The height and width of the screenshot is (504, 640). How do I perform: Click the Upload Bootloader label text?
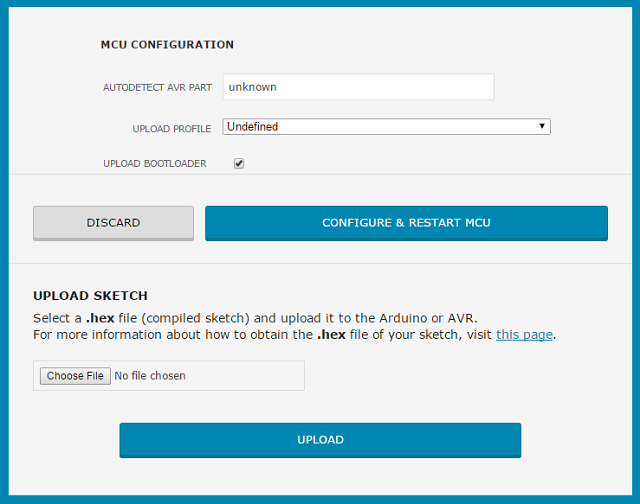[x=155, y=163]
